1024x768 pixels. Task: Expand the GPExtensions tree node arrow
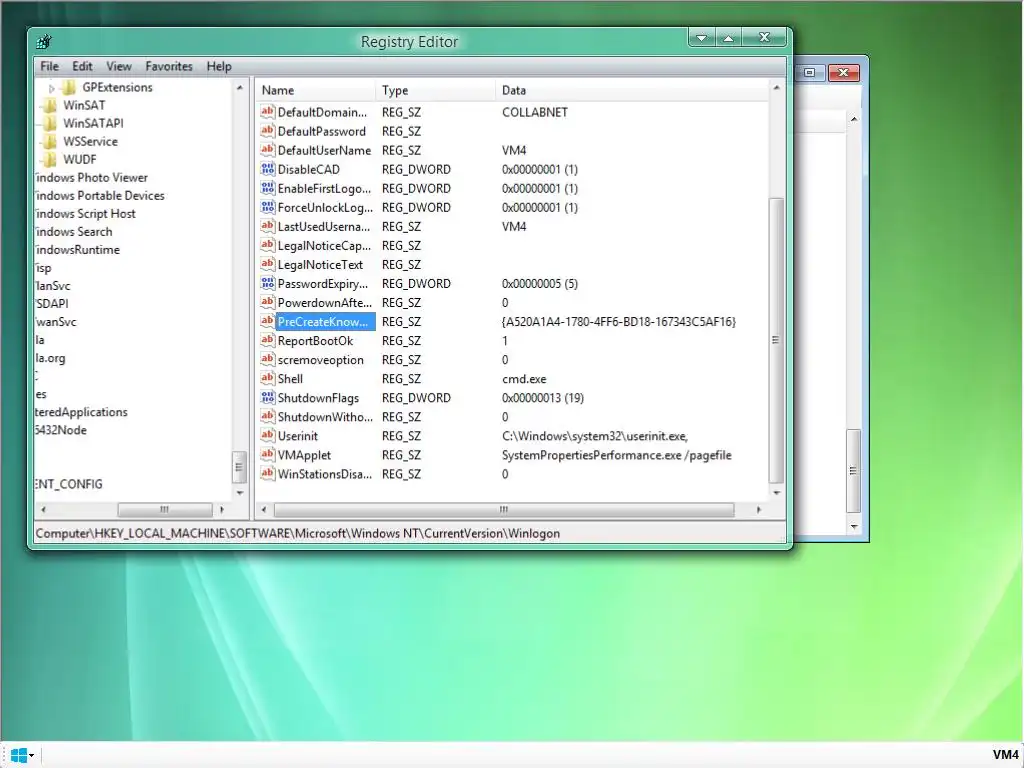click(52, 88)
